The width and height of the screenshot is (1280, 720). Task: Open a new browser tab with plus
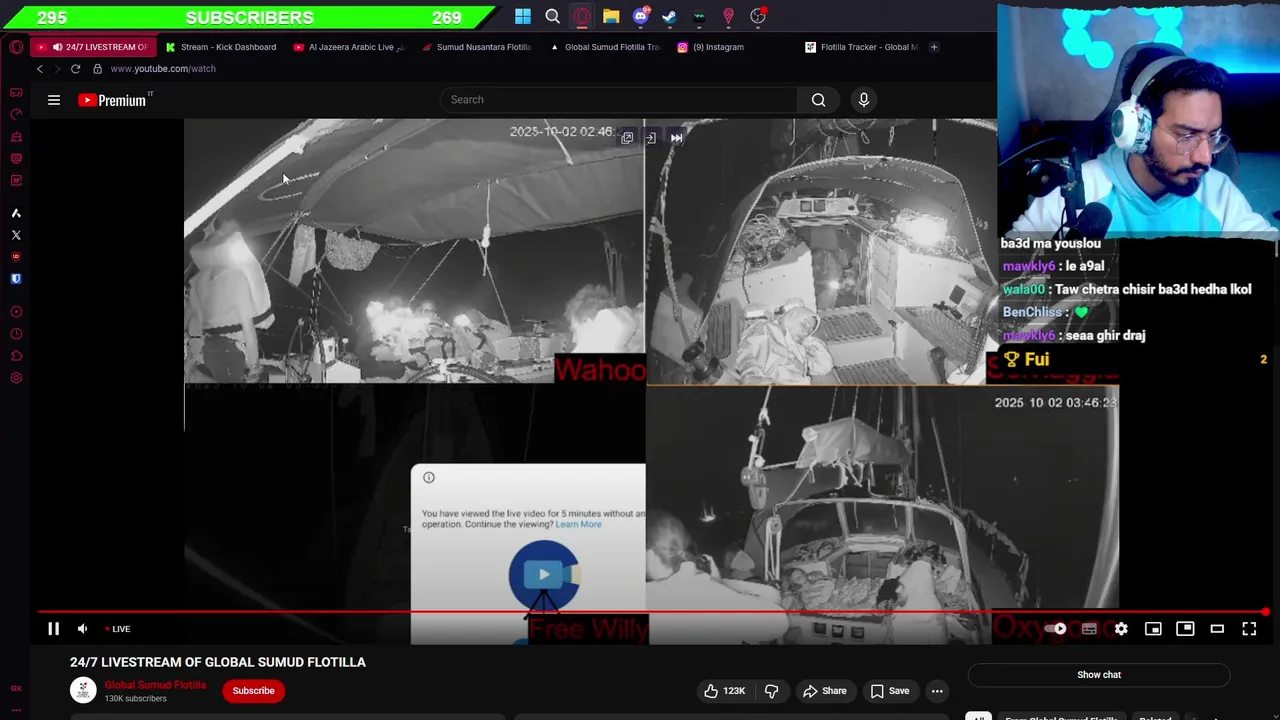[x=934, y=47]
